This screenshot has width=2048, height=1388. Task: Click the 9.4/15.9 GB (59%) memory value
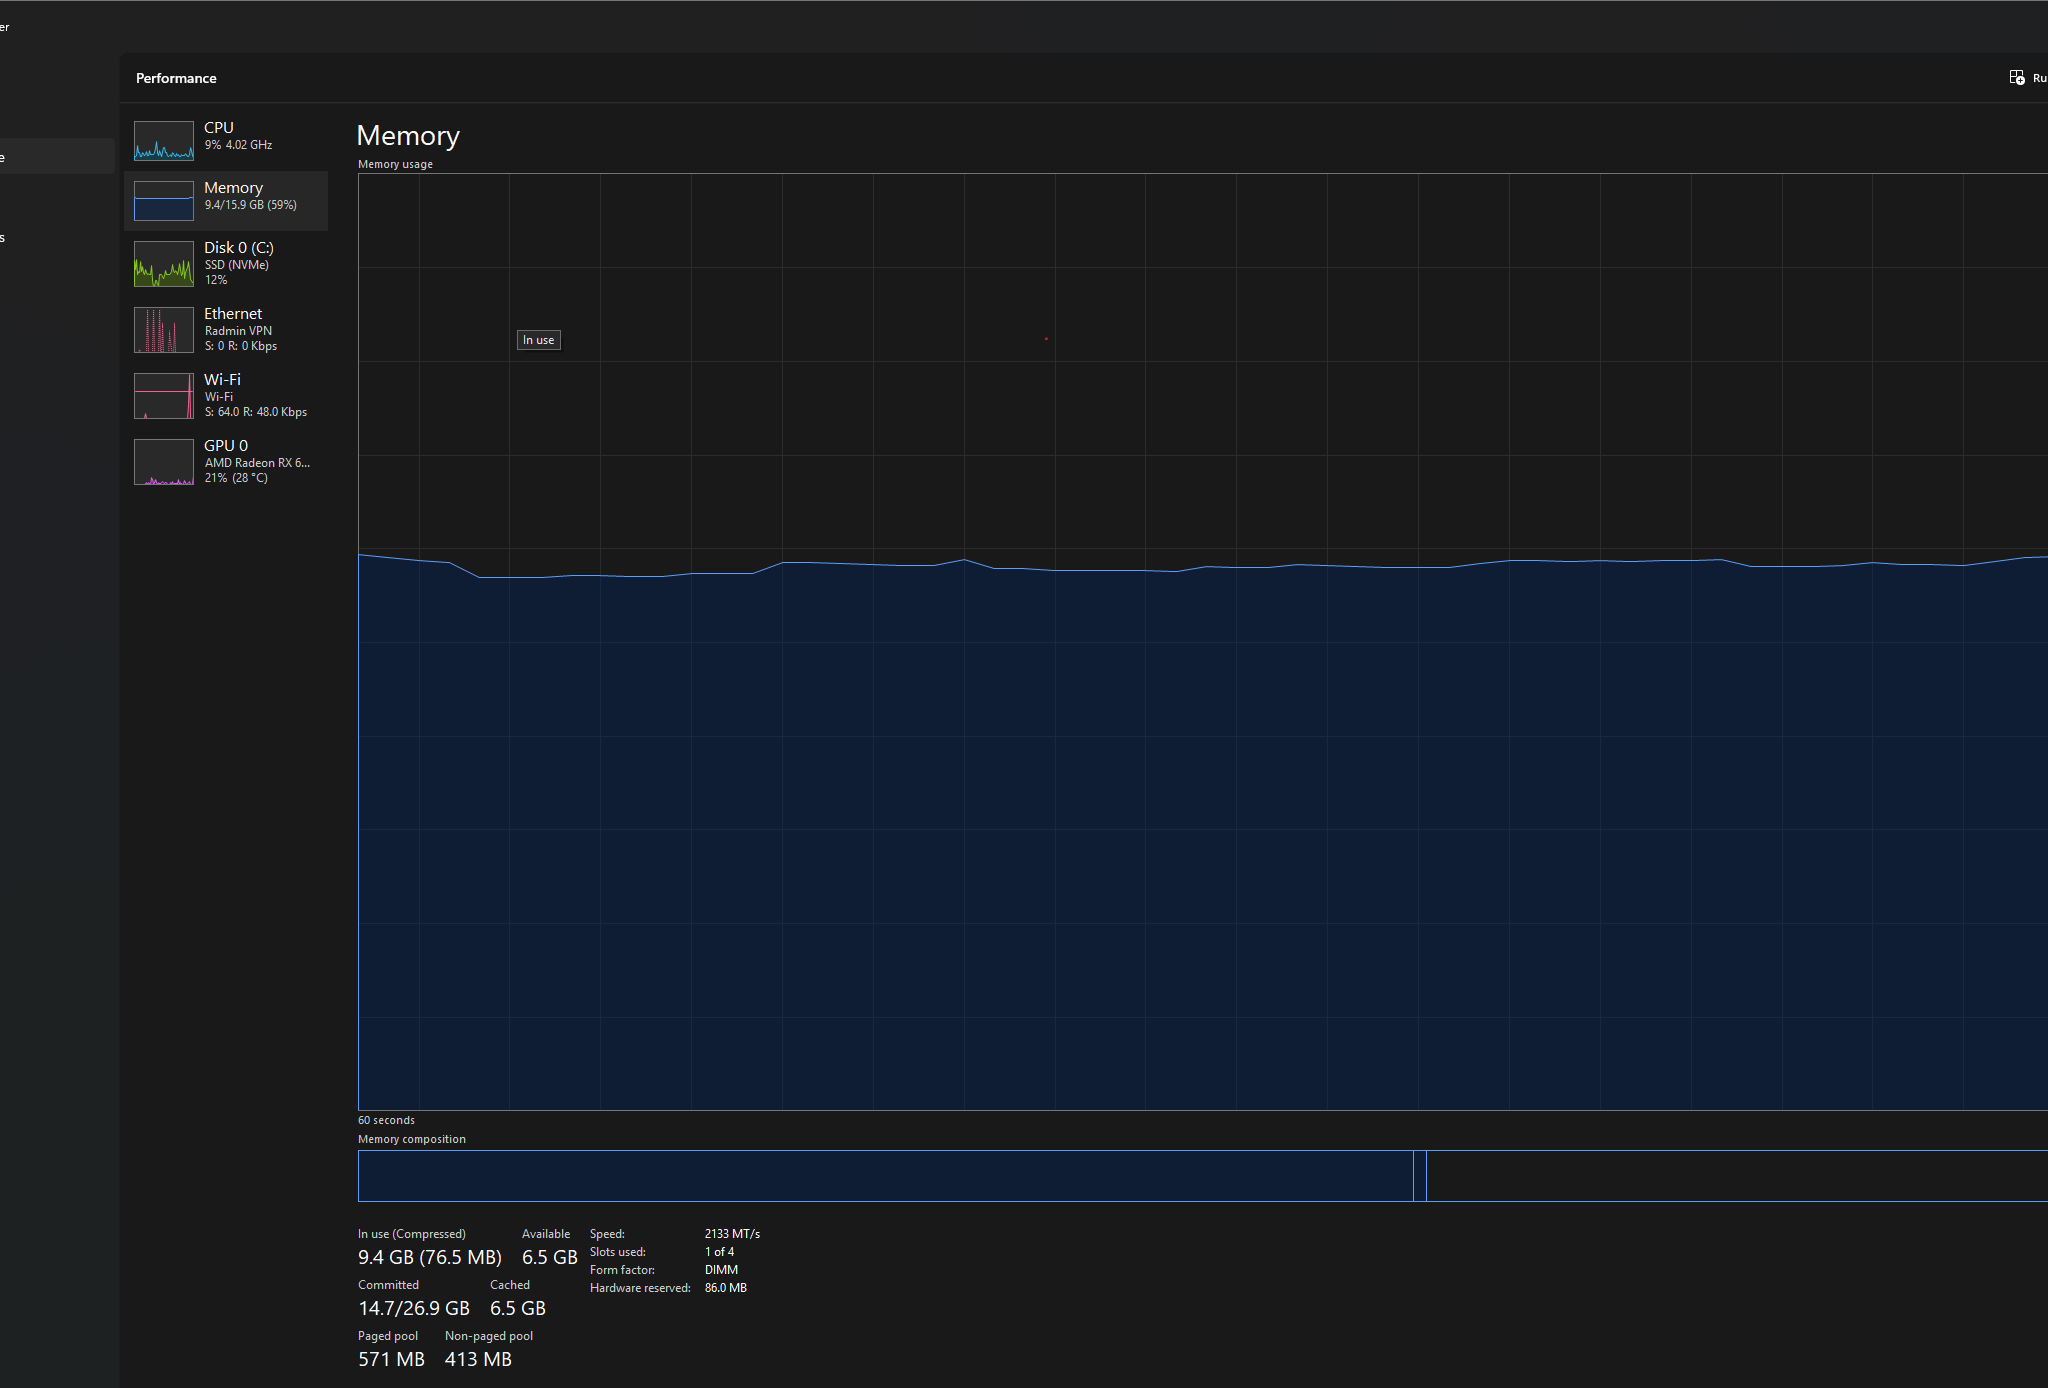pos(251,205)
